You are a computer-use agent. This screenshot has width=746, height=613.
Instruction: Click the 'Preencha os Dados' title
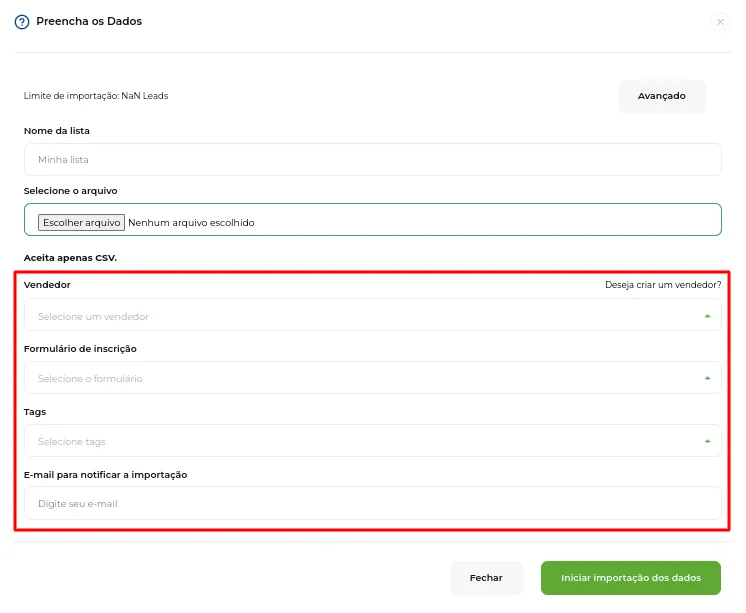[x=89, y=21]
